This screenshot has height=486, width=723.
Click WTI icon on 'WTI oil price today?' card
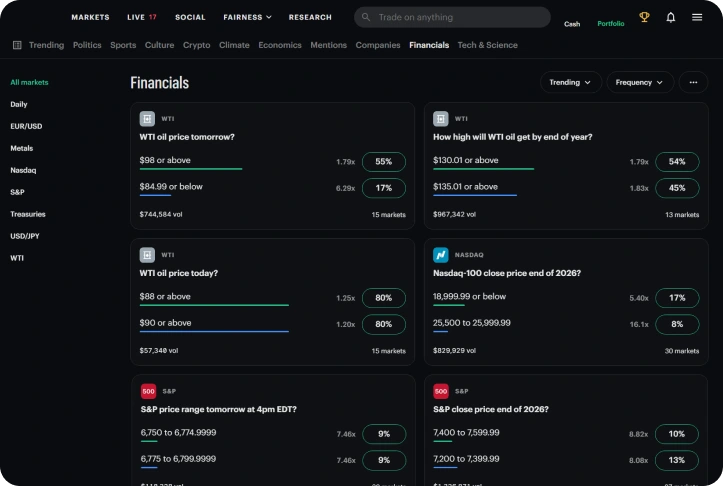coord(147,255)
